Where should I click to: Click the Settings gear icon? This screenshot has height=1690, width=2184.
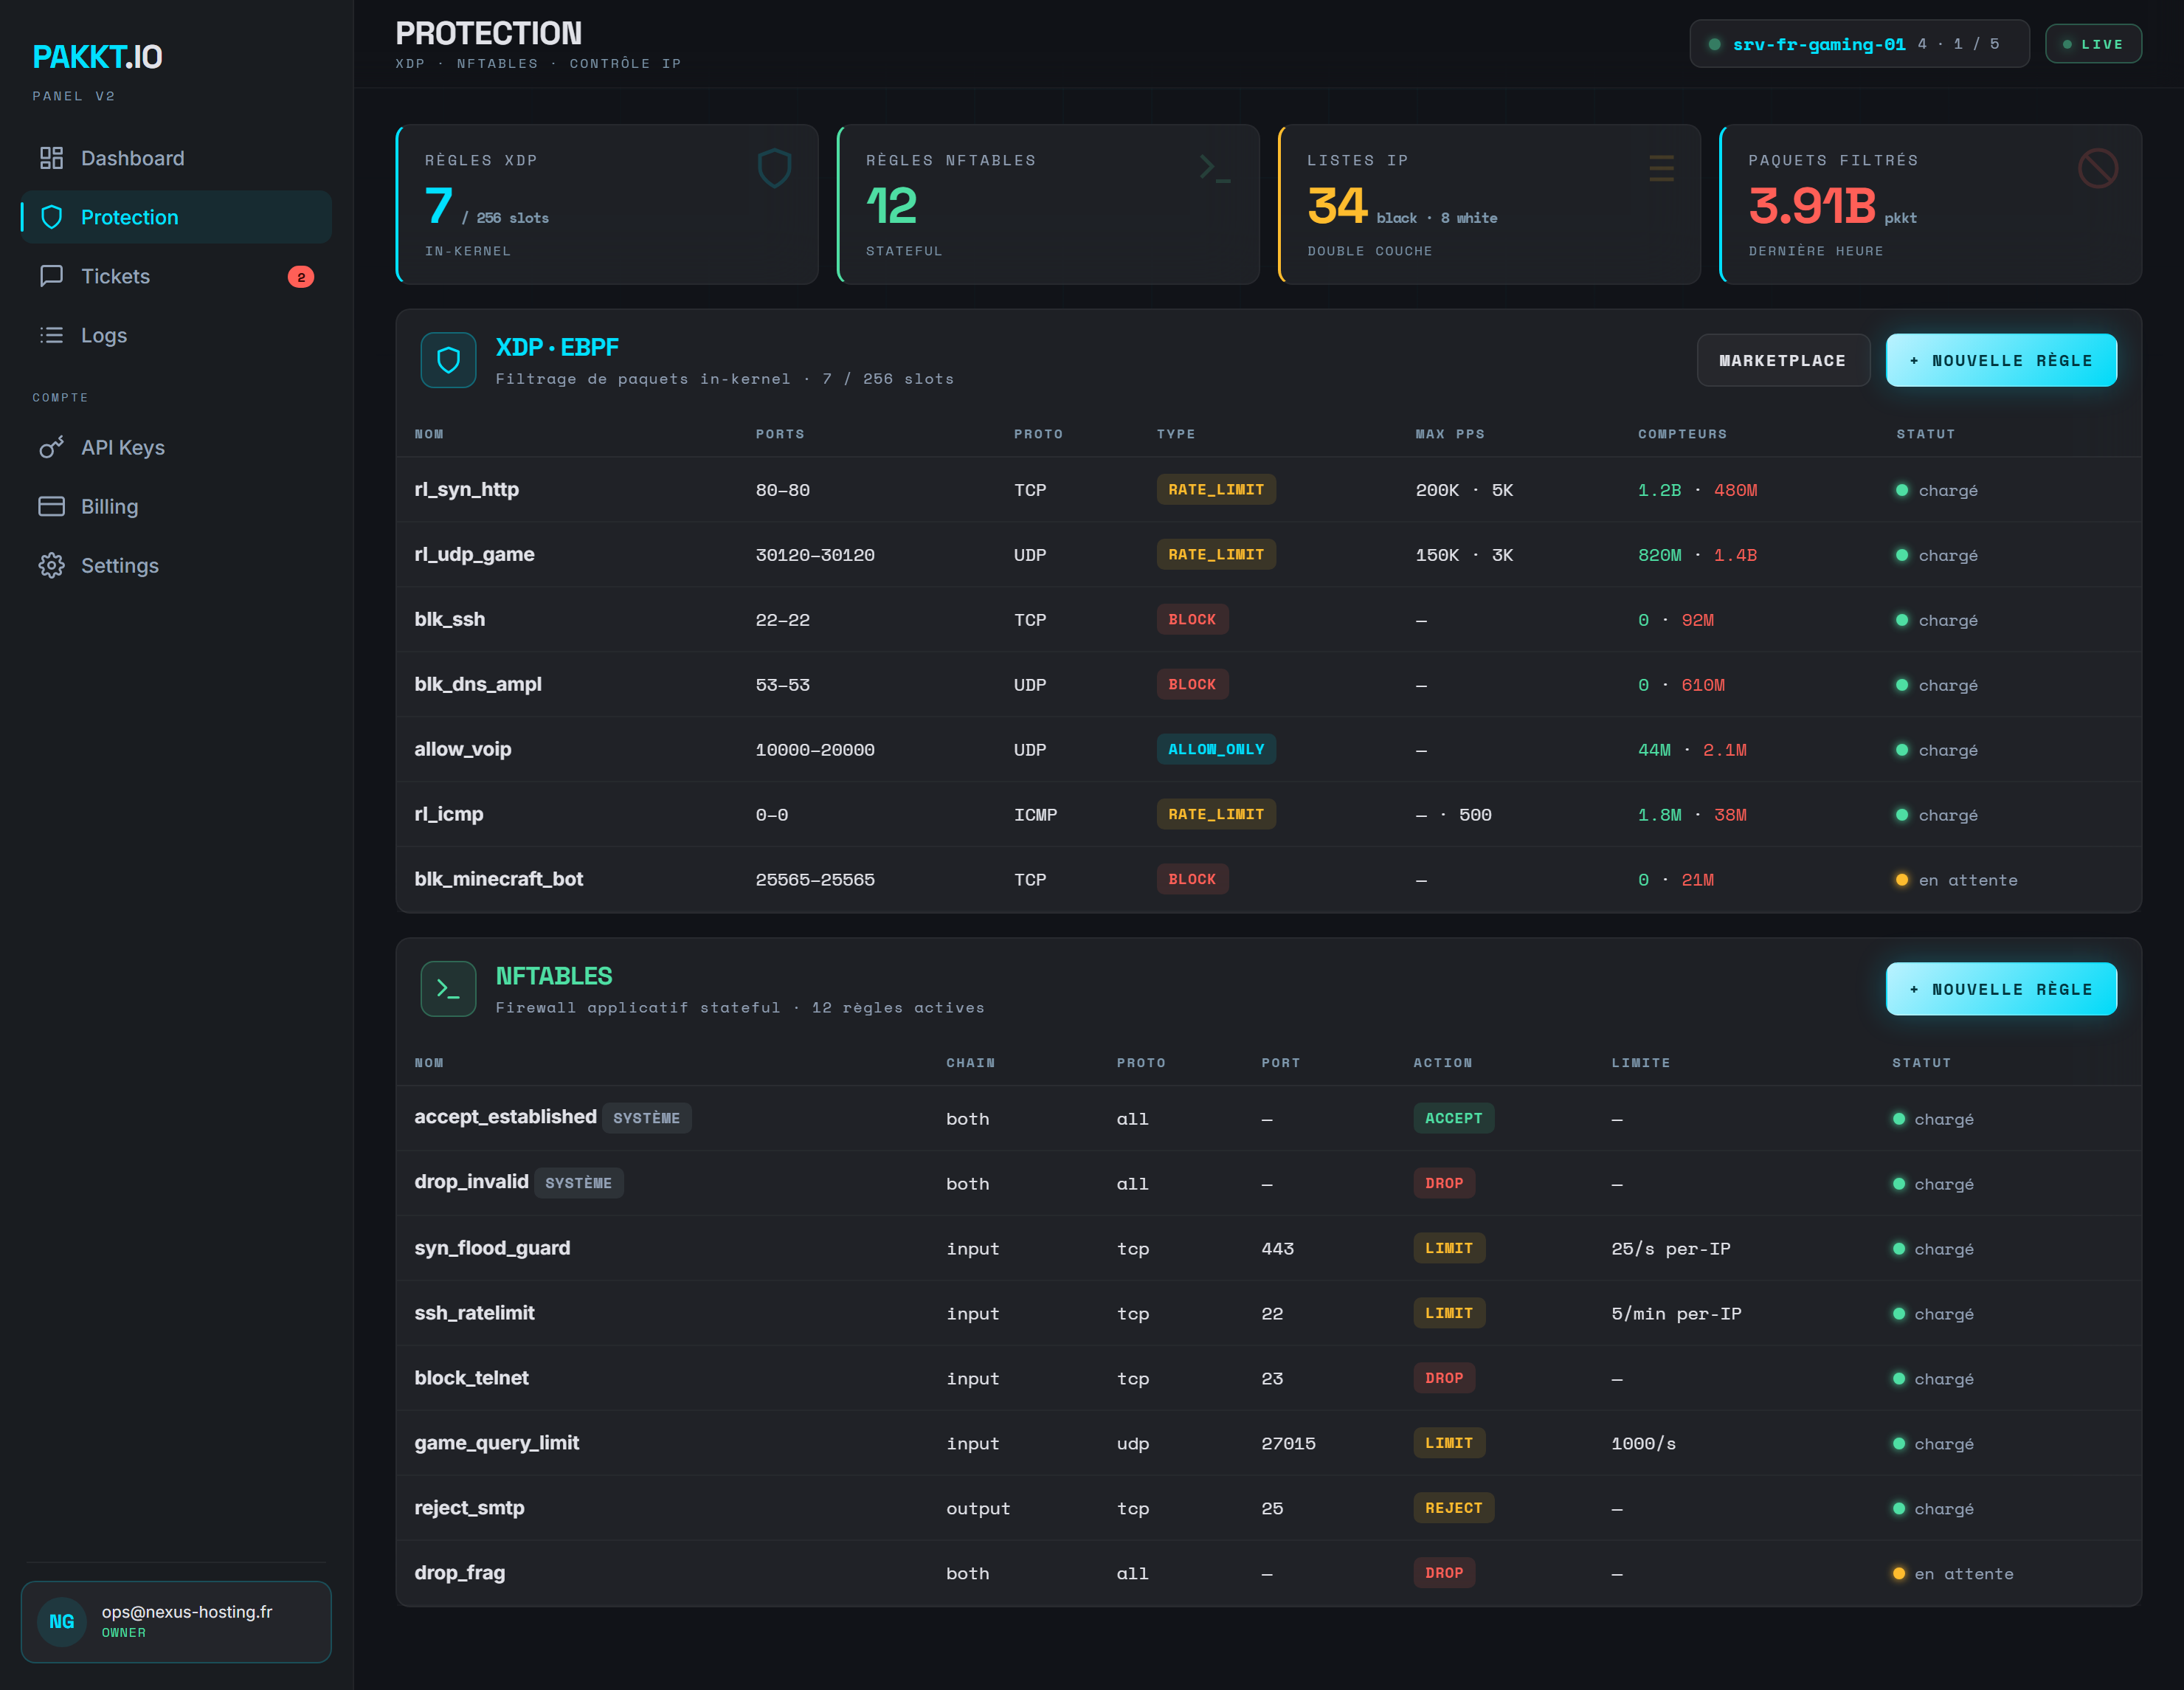coord(51,565)
